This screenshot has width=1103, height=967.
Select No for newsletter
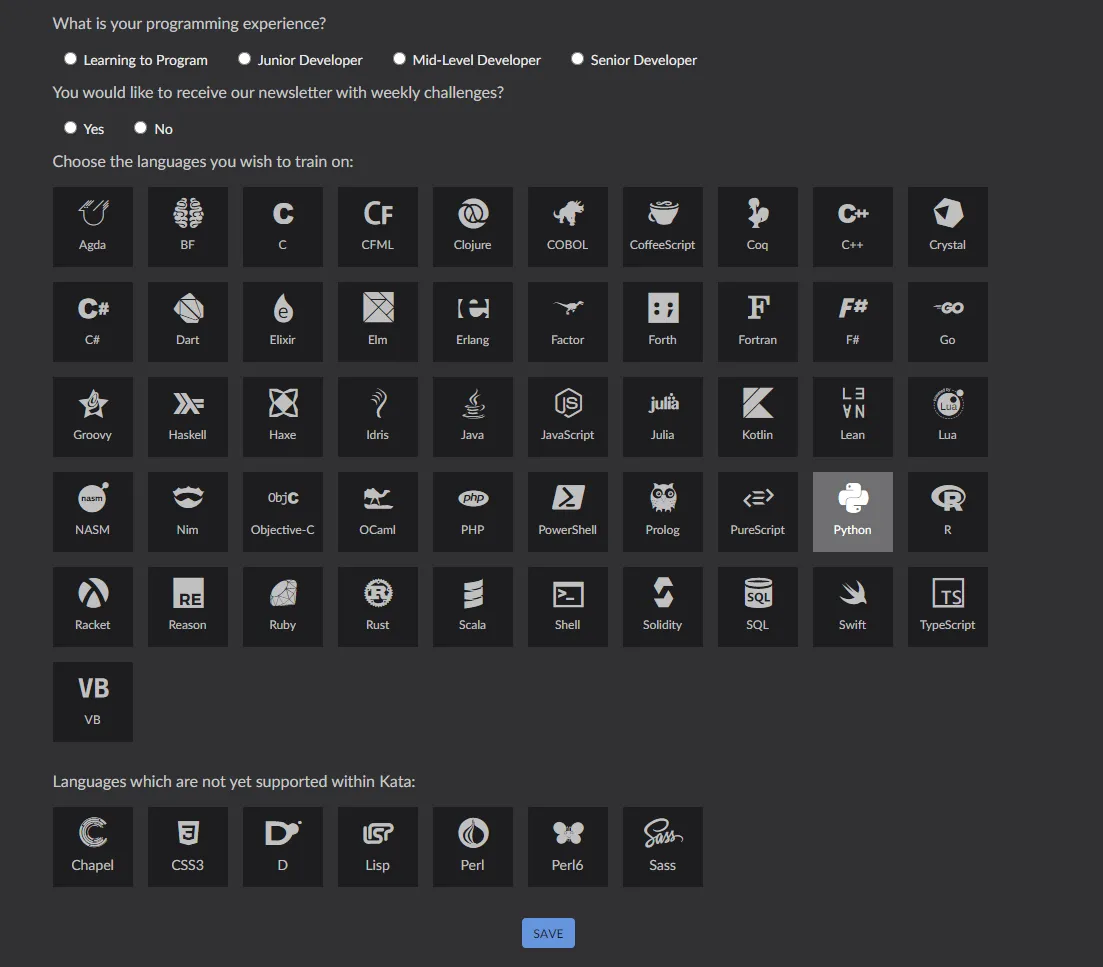141,128
